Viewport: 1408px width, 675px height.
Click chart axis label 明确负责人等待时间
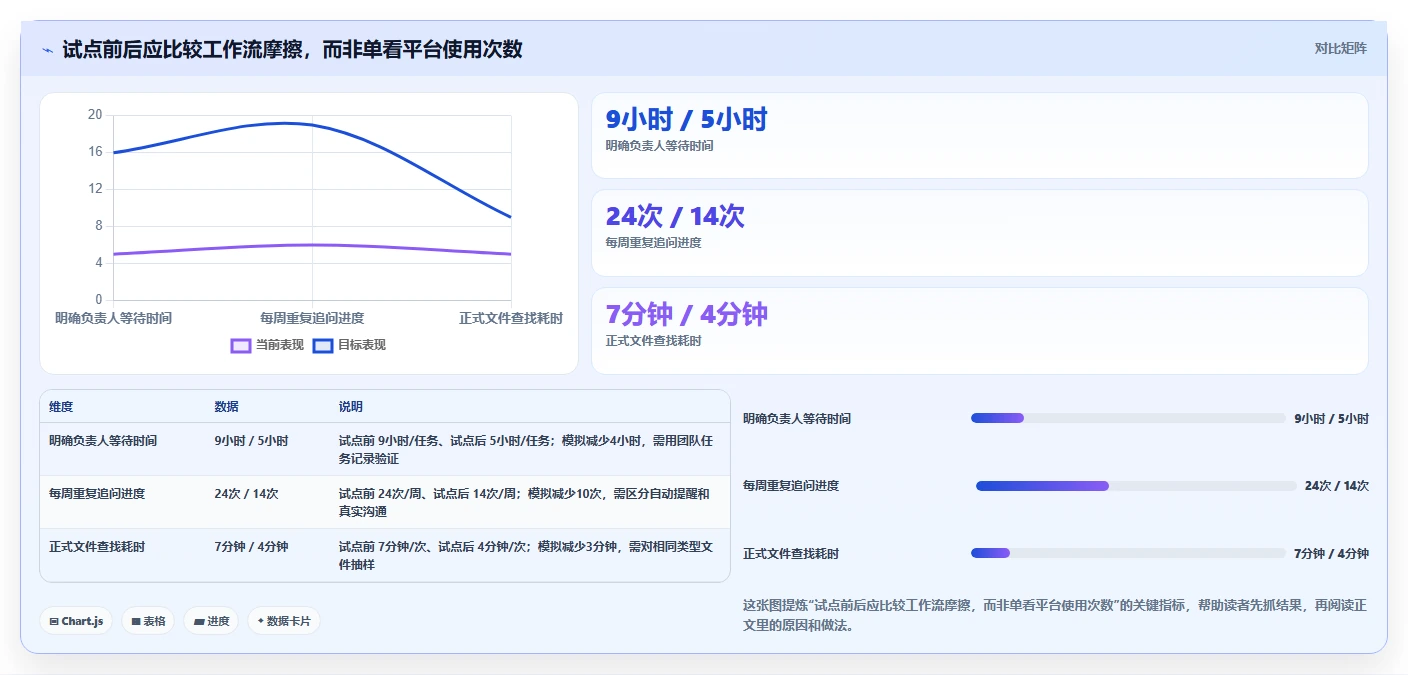(x=113, y=319)
